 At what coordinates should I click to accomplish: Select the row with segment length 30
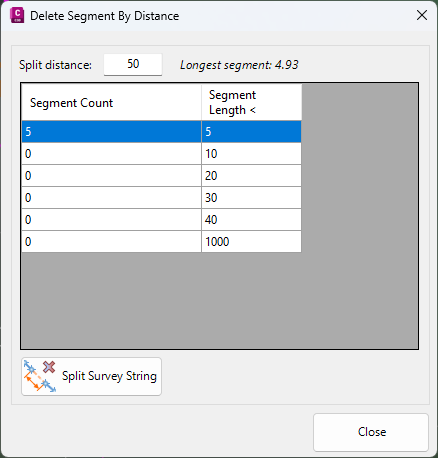coord(162,198)
